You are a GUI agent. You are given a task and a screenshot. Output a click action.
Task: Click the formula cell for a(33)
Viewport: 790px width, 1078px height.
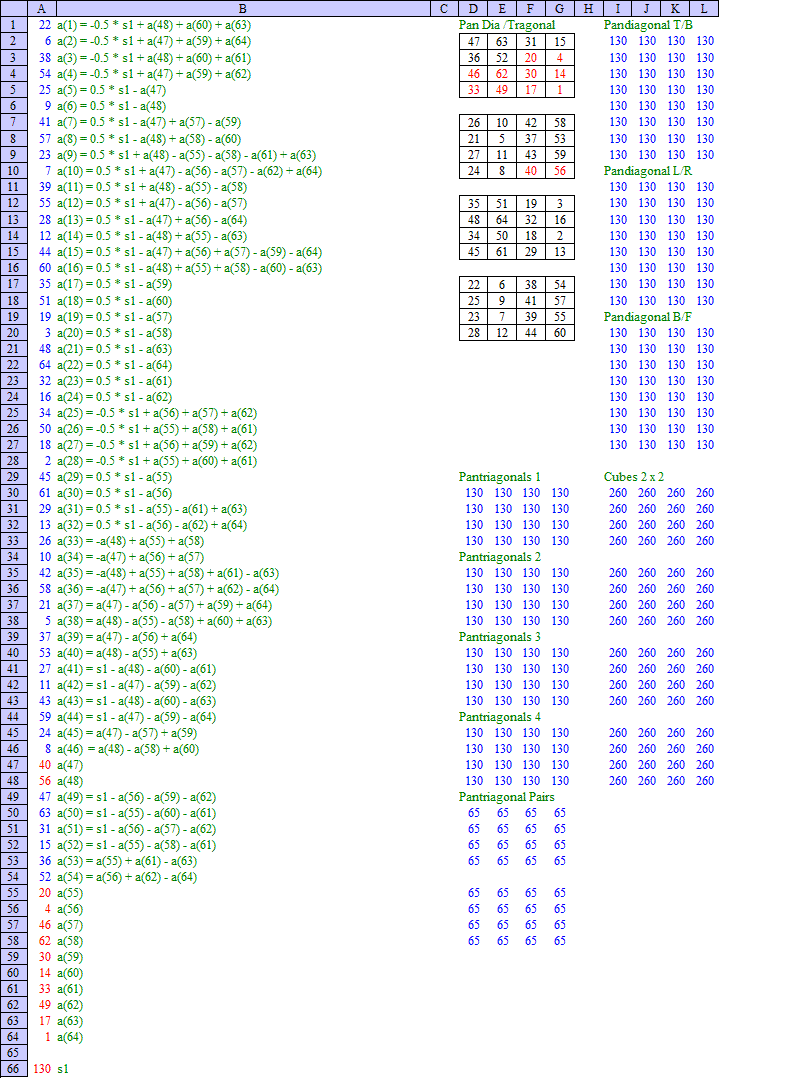click(x=131, y=541)
